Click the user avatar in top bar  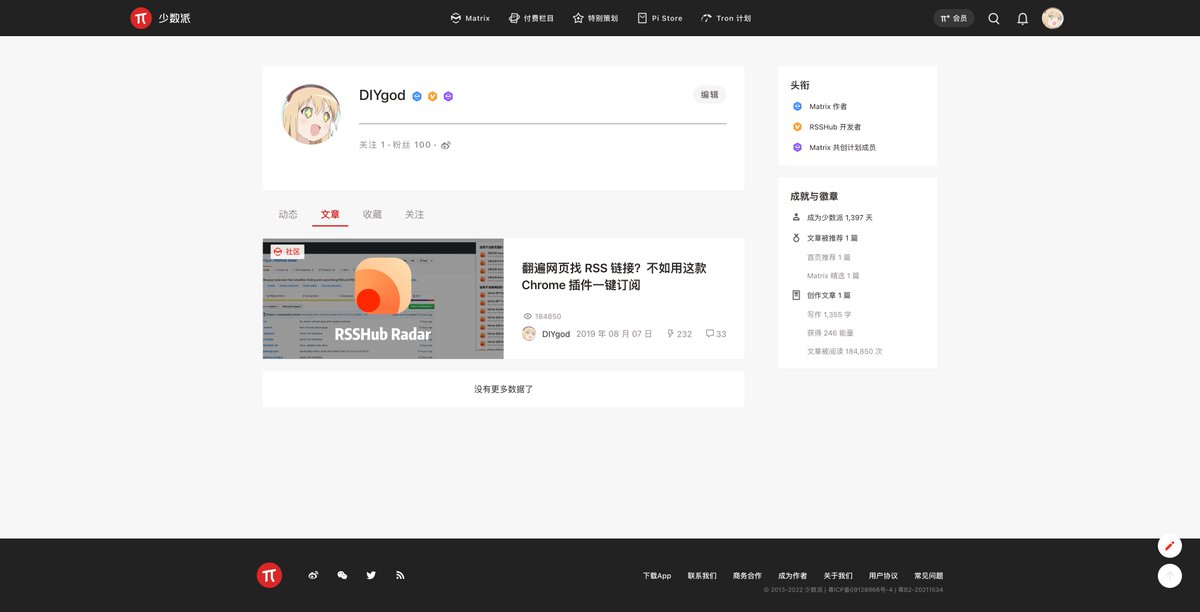1053,18
